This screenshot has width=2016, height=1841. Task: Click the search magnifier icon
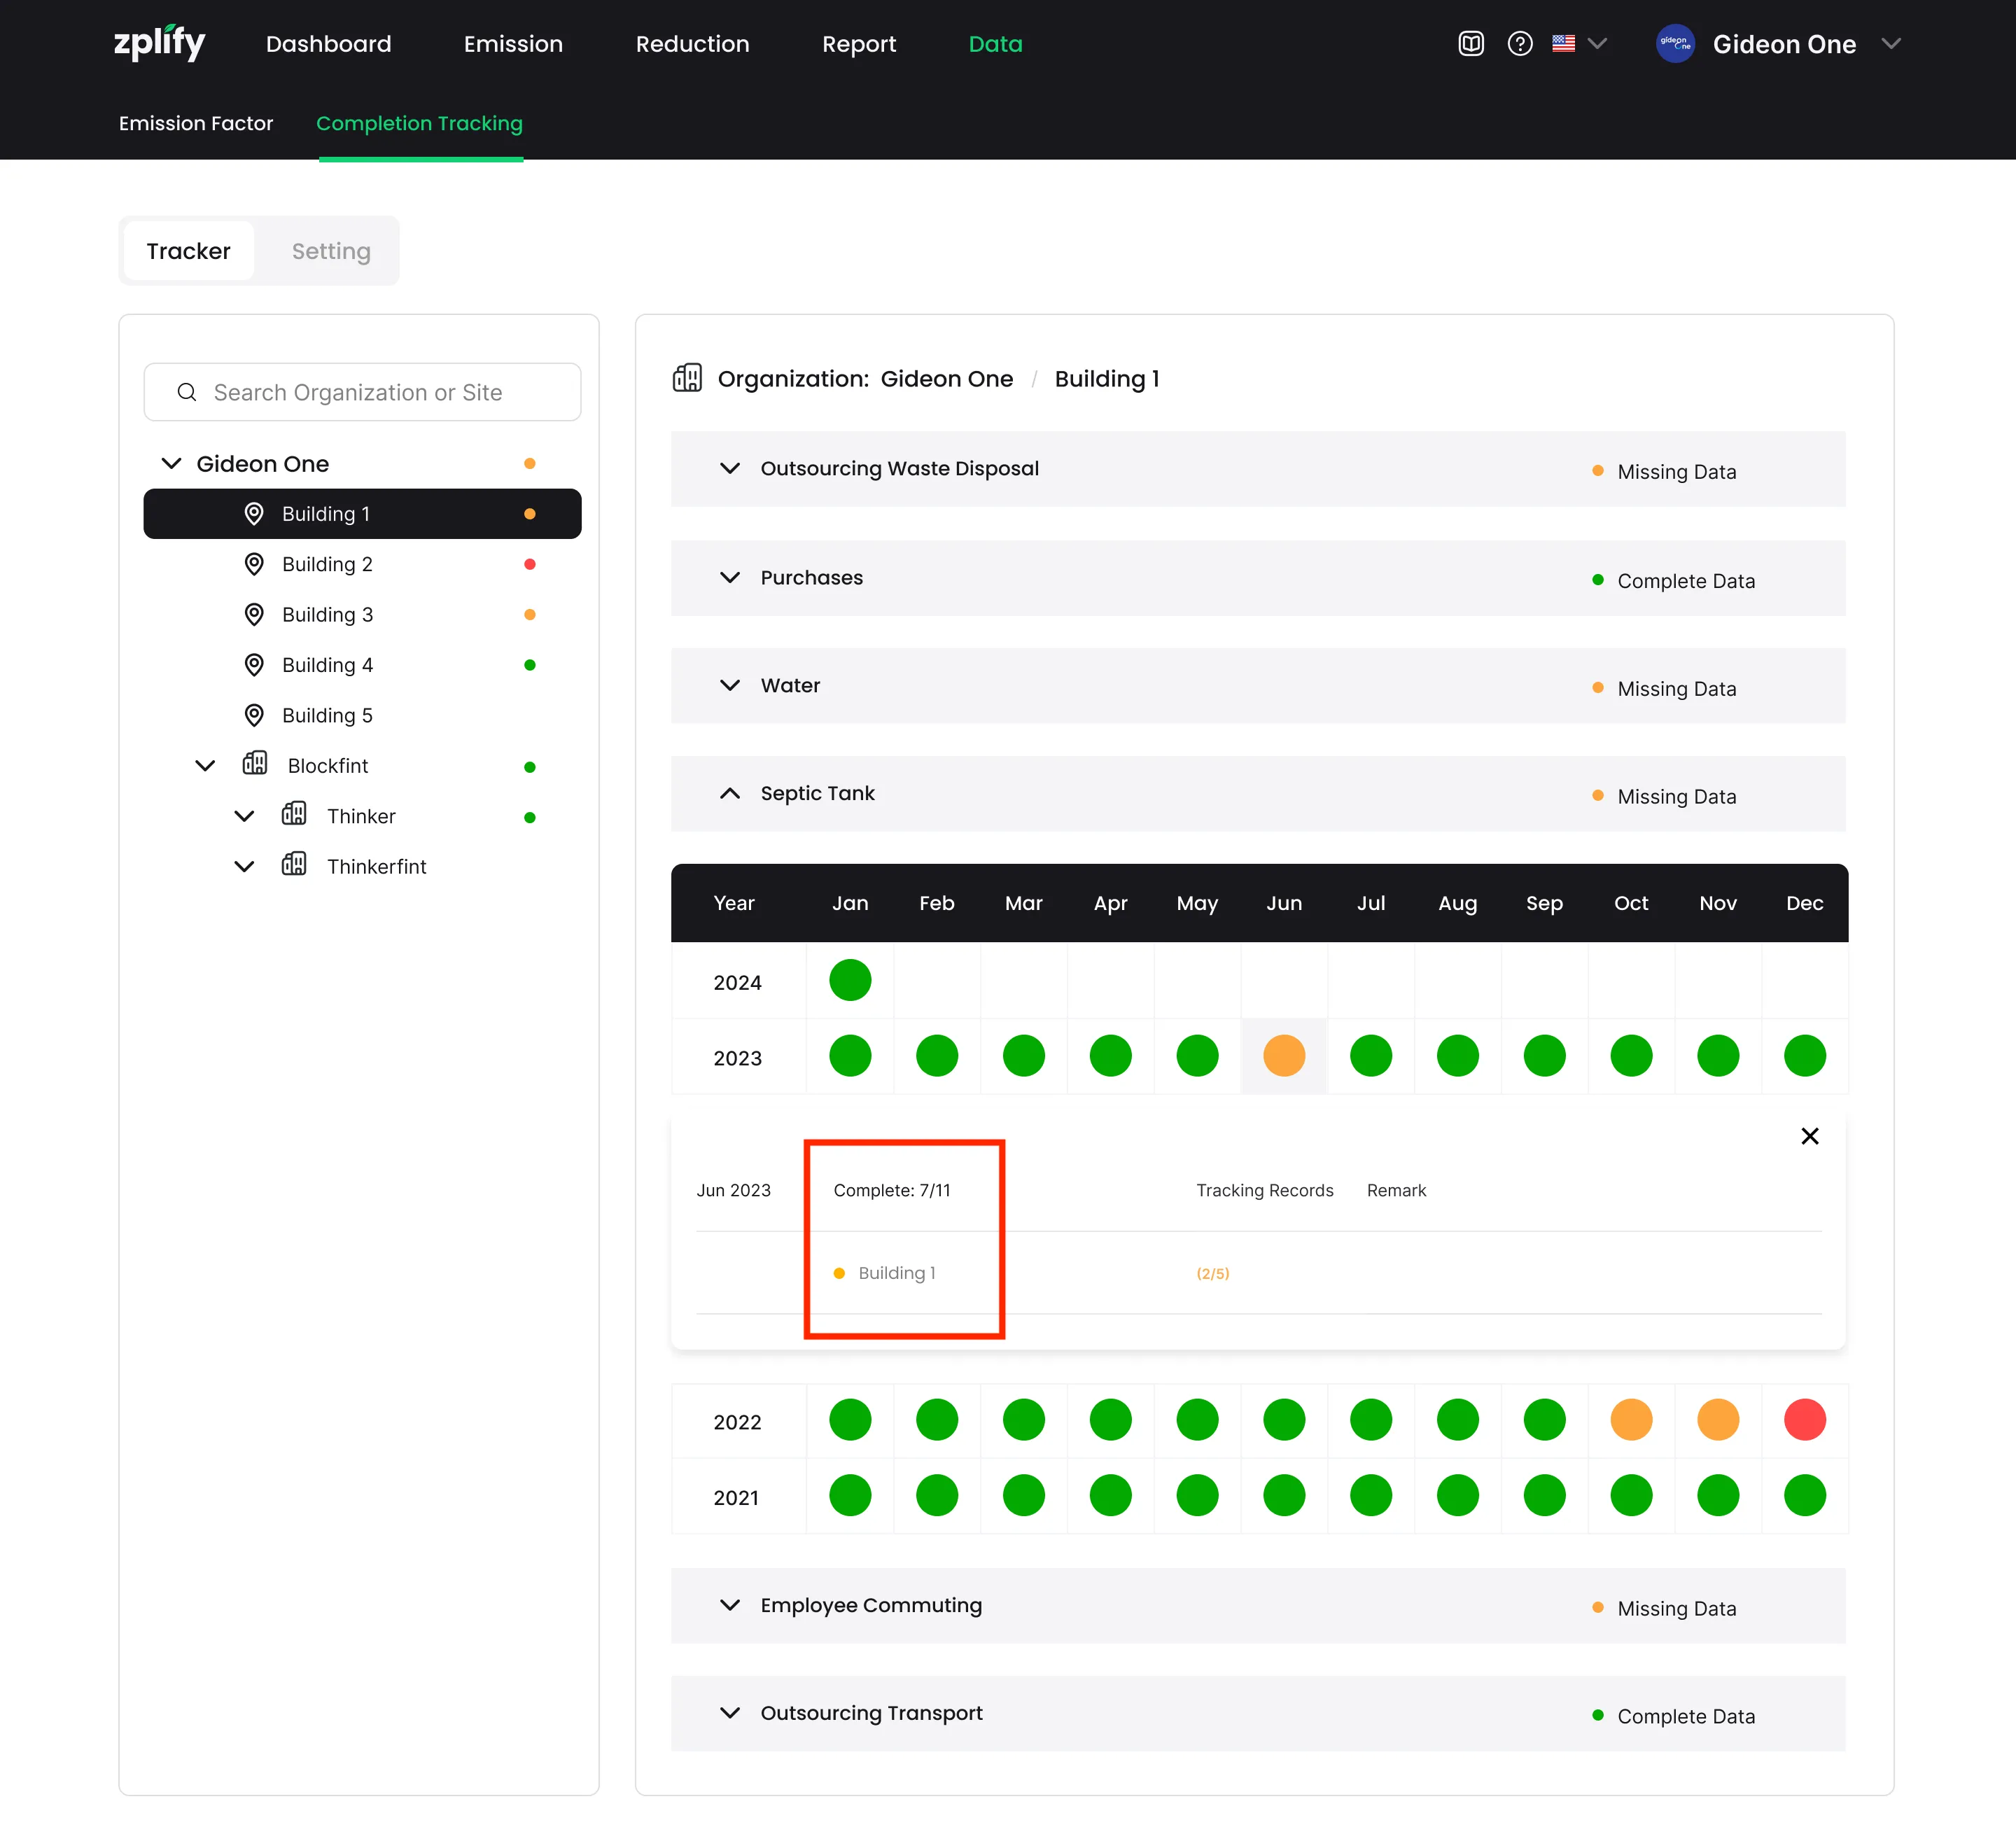[187, 392]
